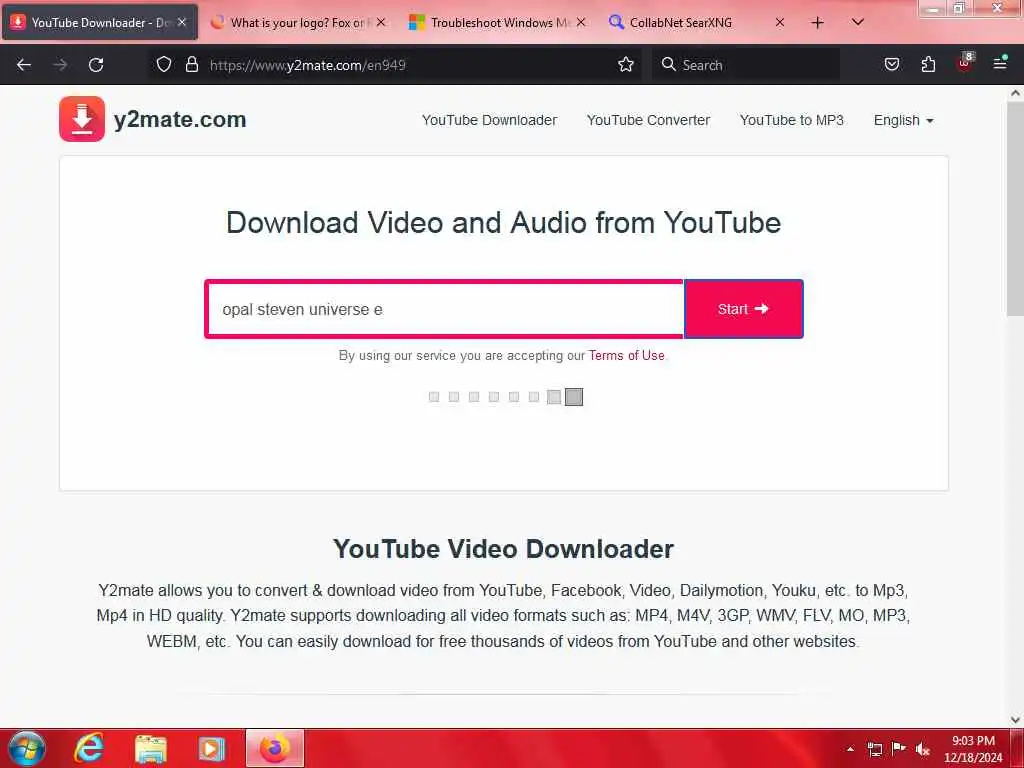Click the y2mate.com site title

pos(180,120)
